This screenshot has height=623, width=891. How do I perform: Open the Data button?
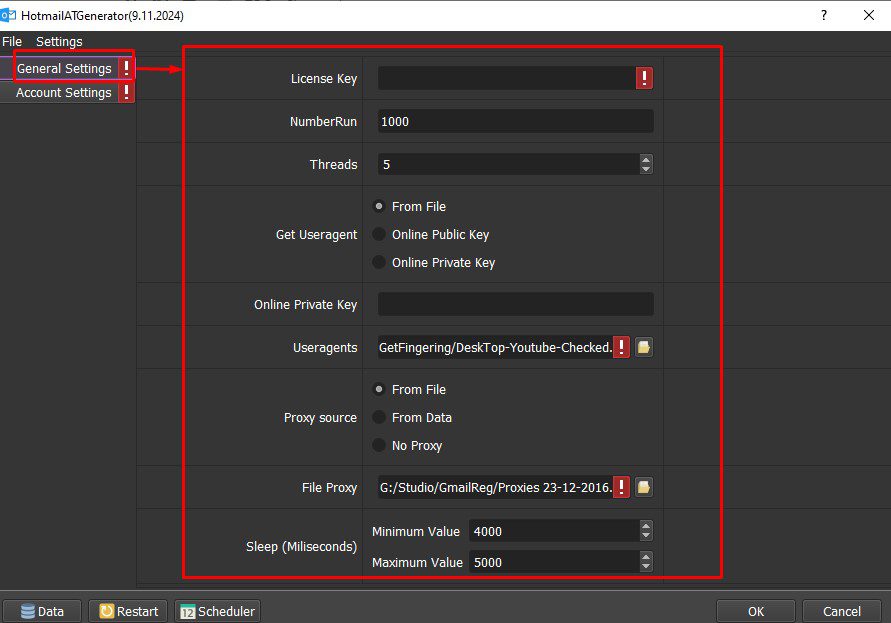42,612
